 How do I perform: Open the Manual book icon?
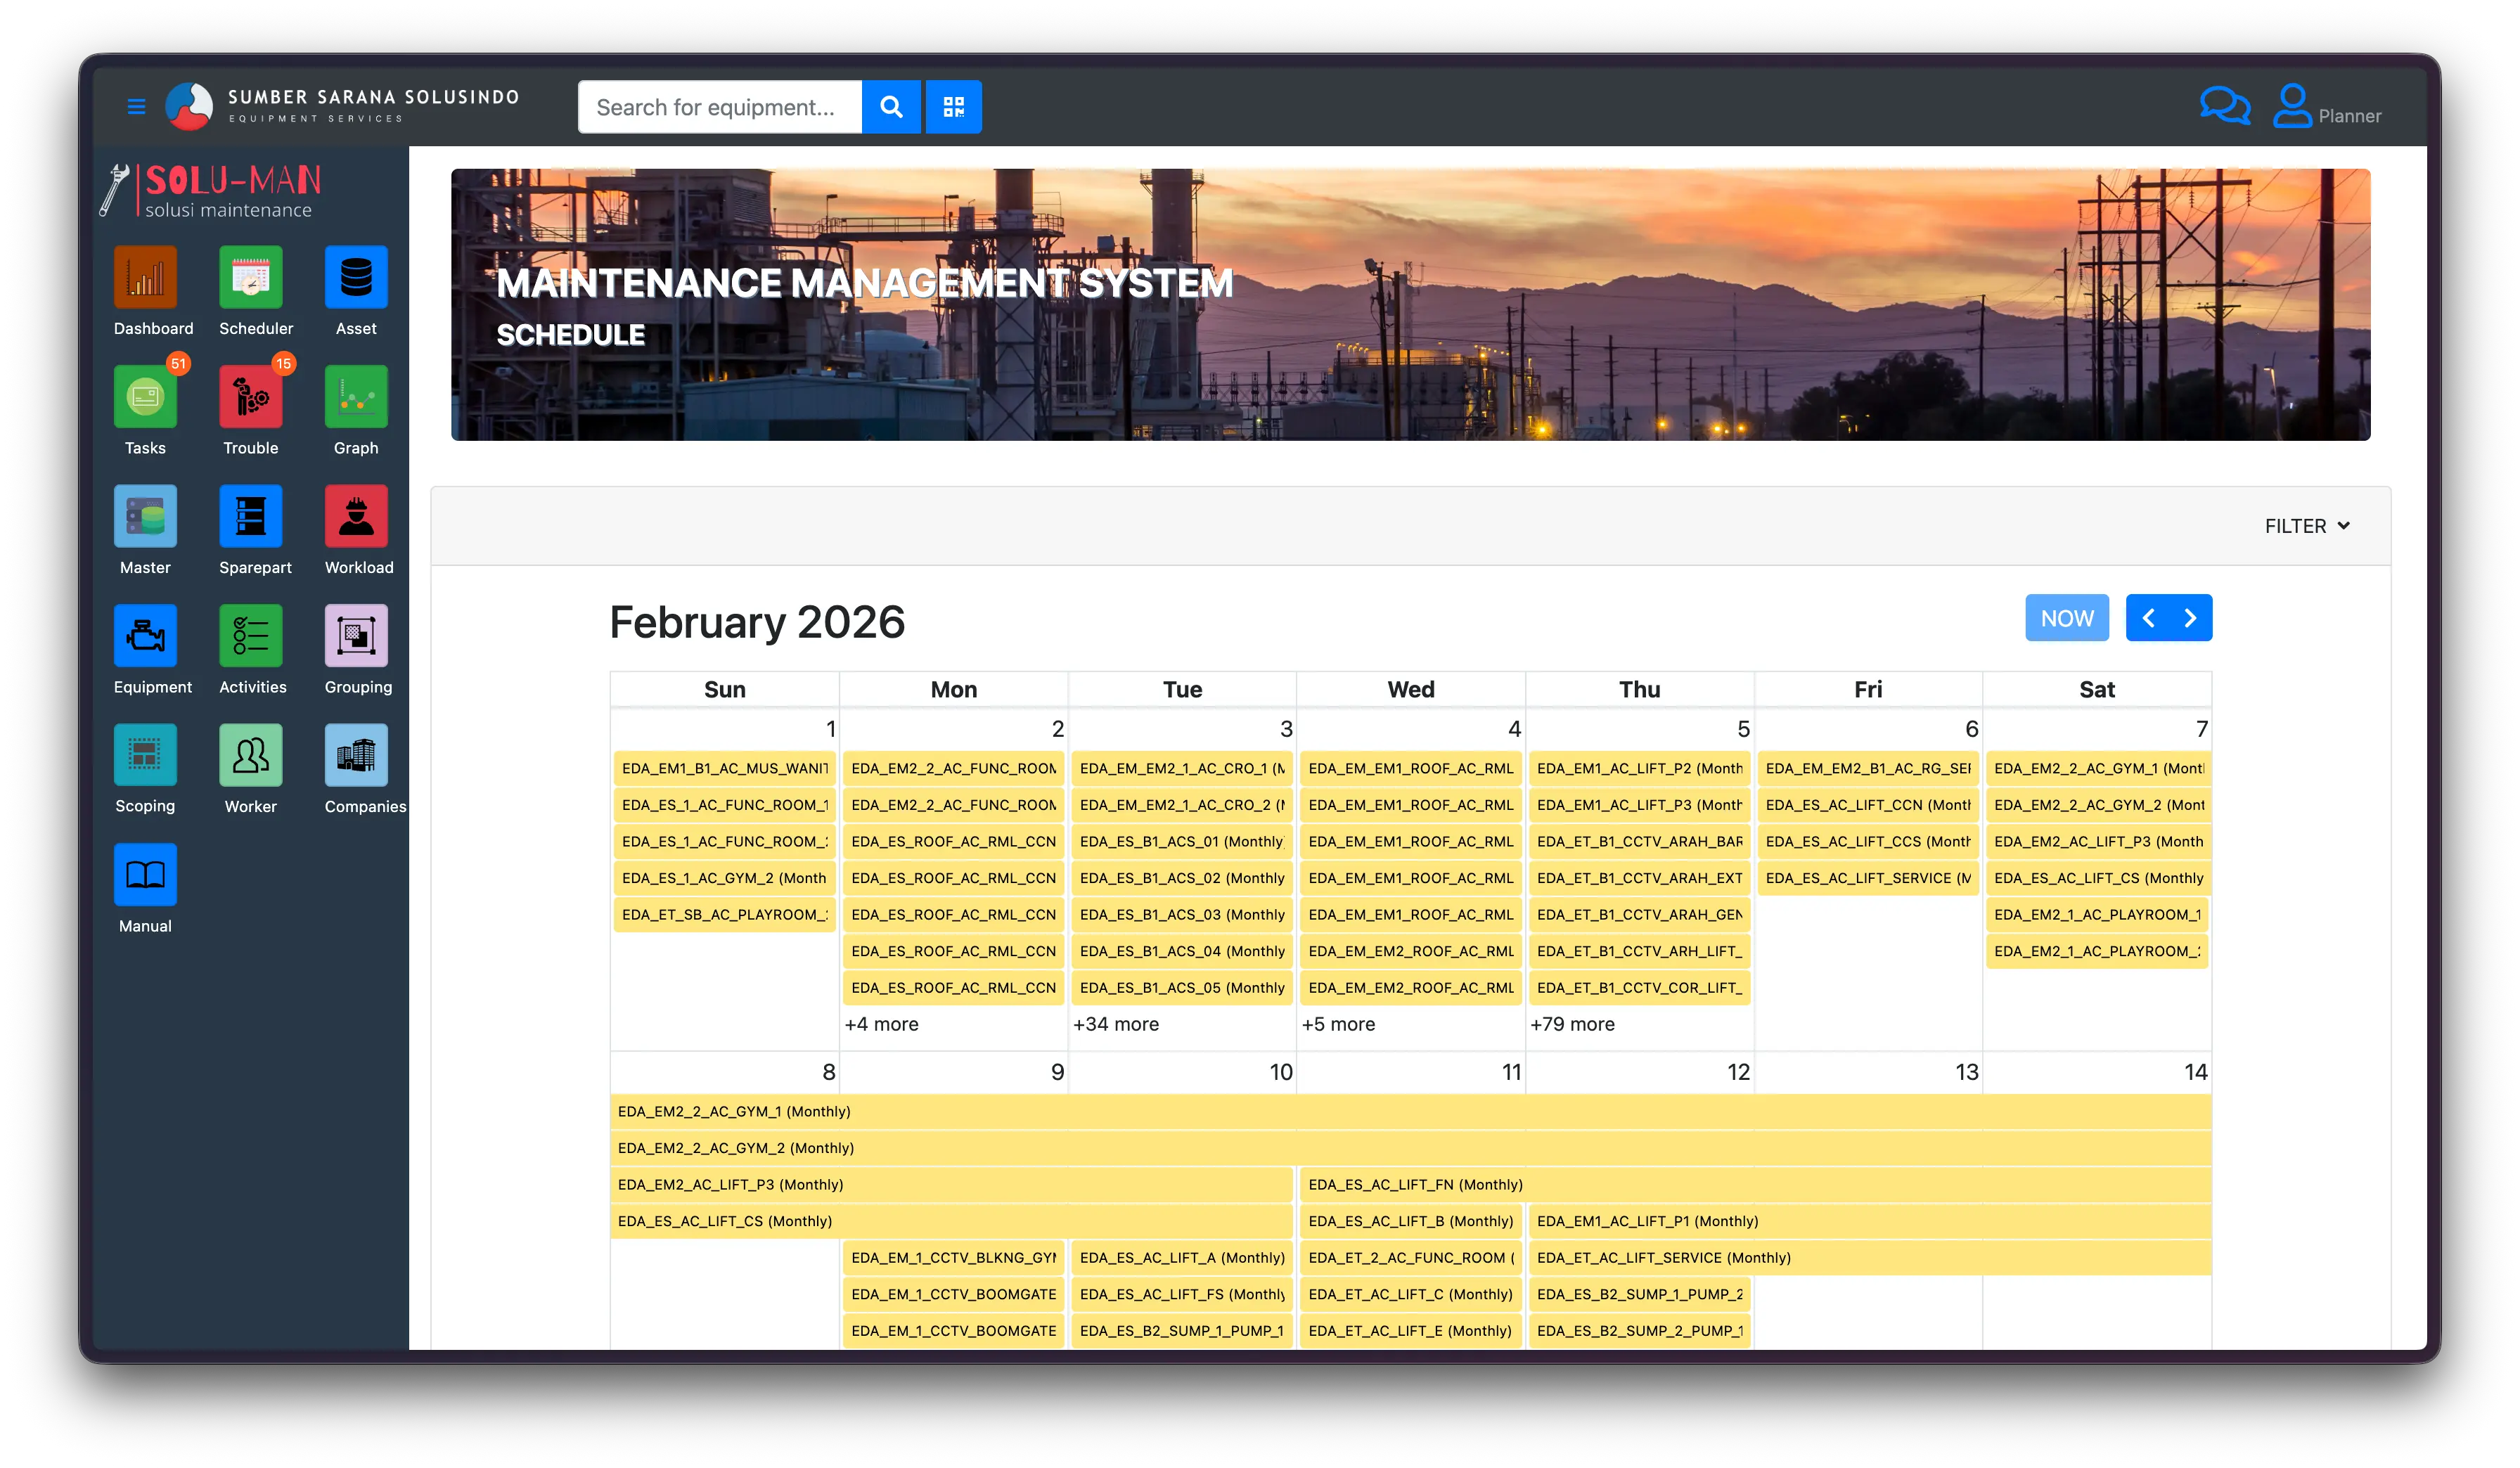pos(145,875)
